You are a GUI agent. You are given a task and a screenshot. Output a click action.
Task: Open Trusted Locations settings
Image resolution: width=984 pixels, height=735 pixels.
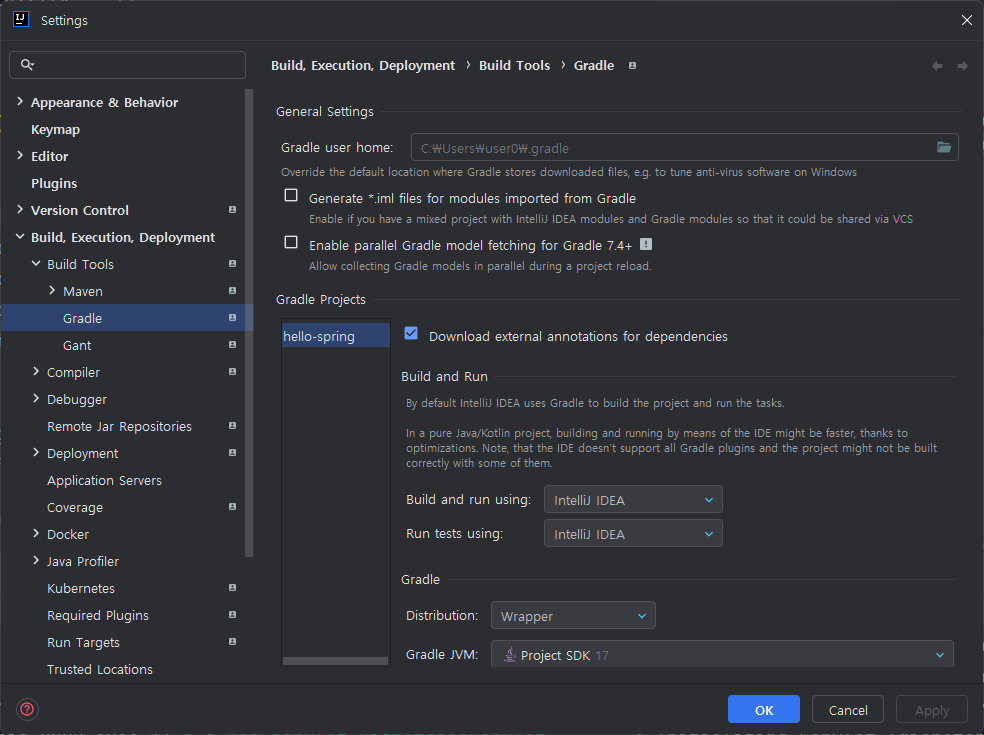click(100, 669)
